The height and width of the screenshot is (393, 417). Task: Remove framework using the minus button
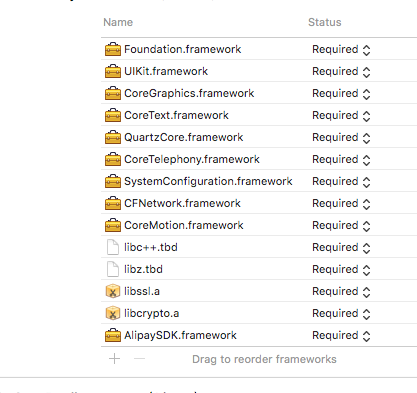[139, 359]
